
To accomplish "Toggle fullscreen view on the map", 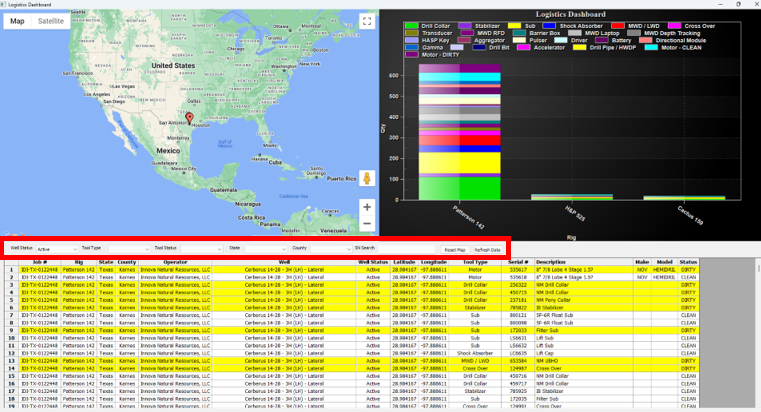I will pos(367,21).
